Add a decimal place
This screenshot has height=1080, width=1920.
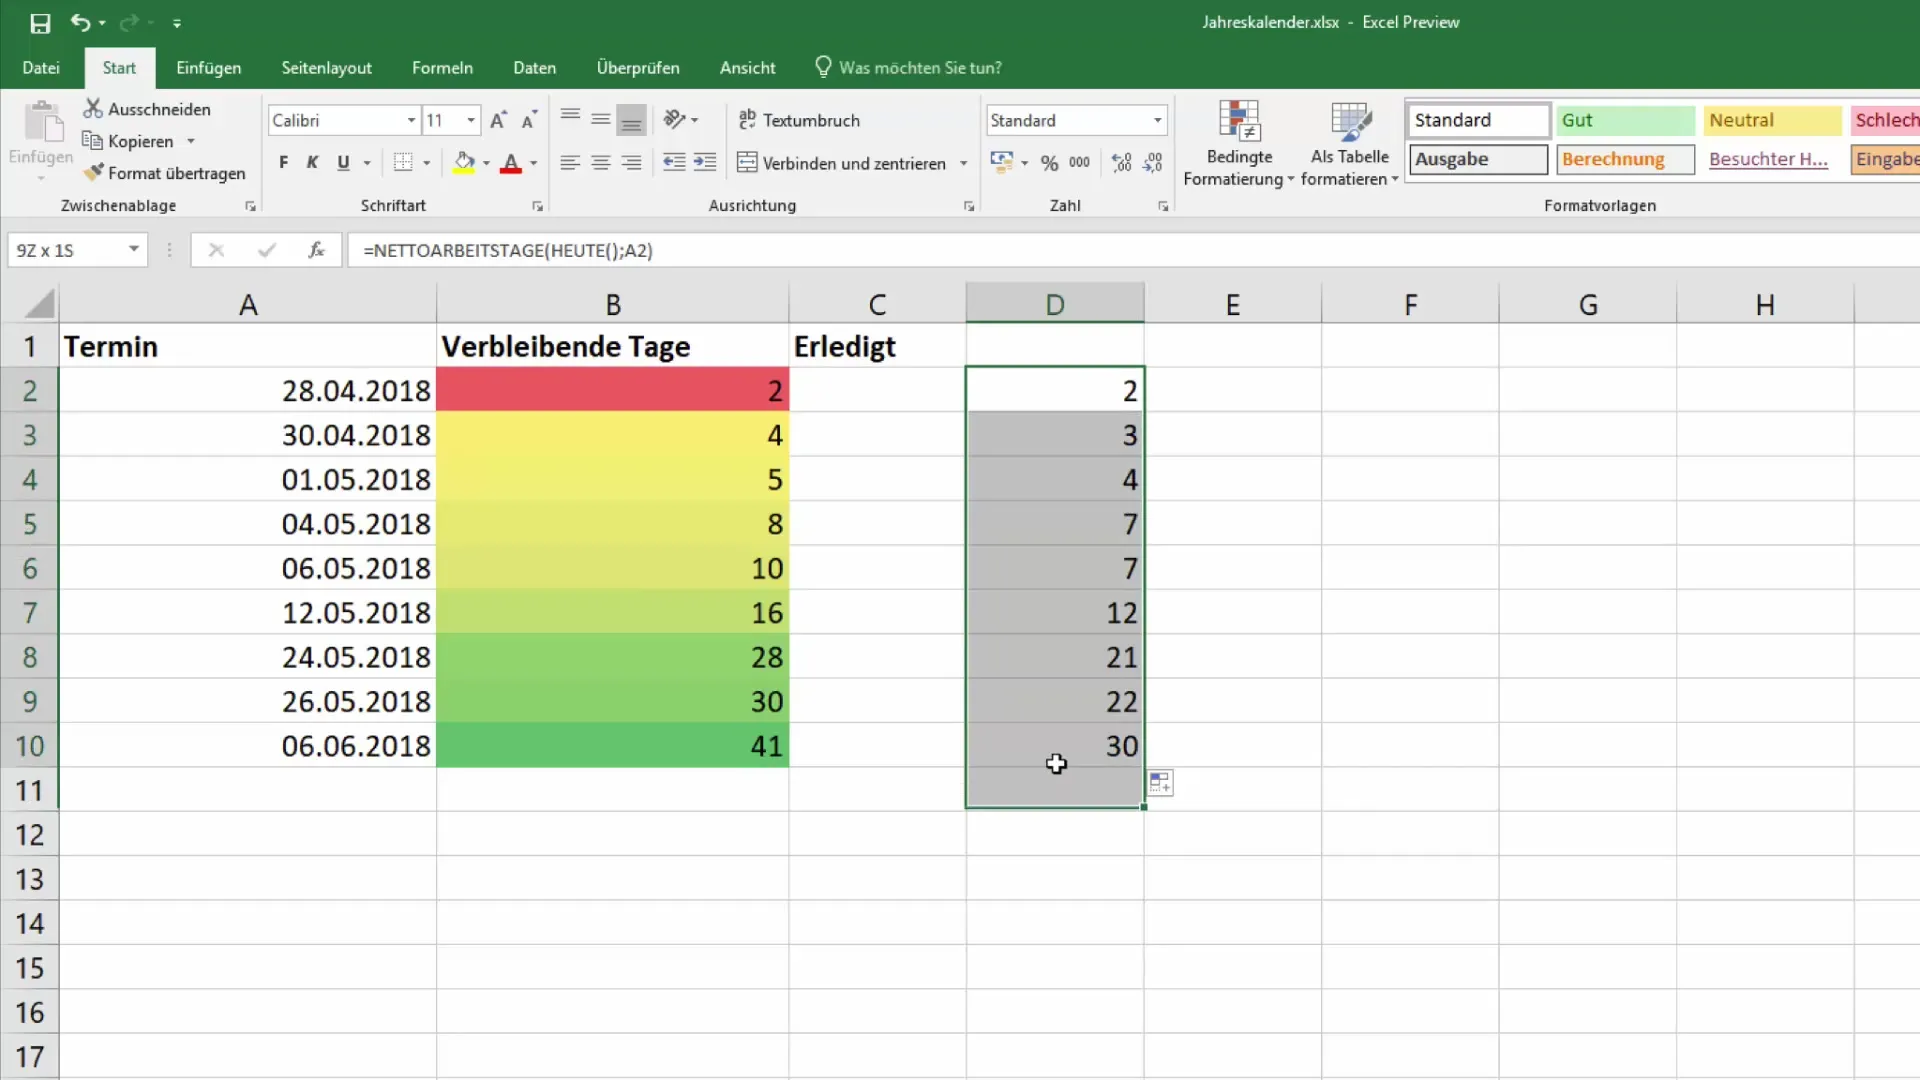pyautogui.click(x=1122, y=162)
